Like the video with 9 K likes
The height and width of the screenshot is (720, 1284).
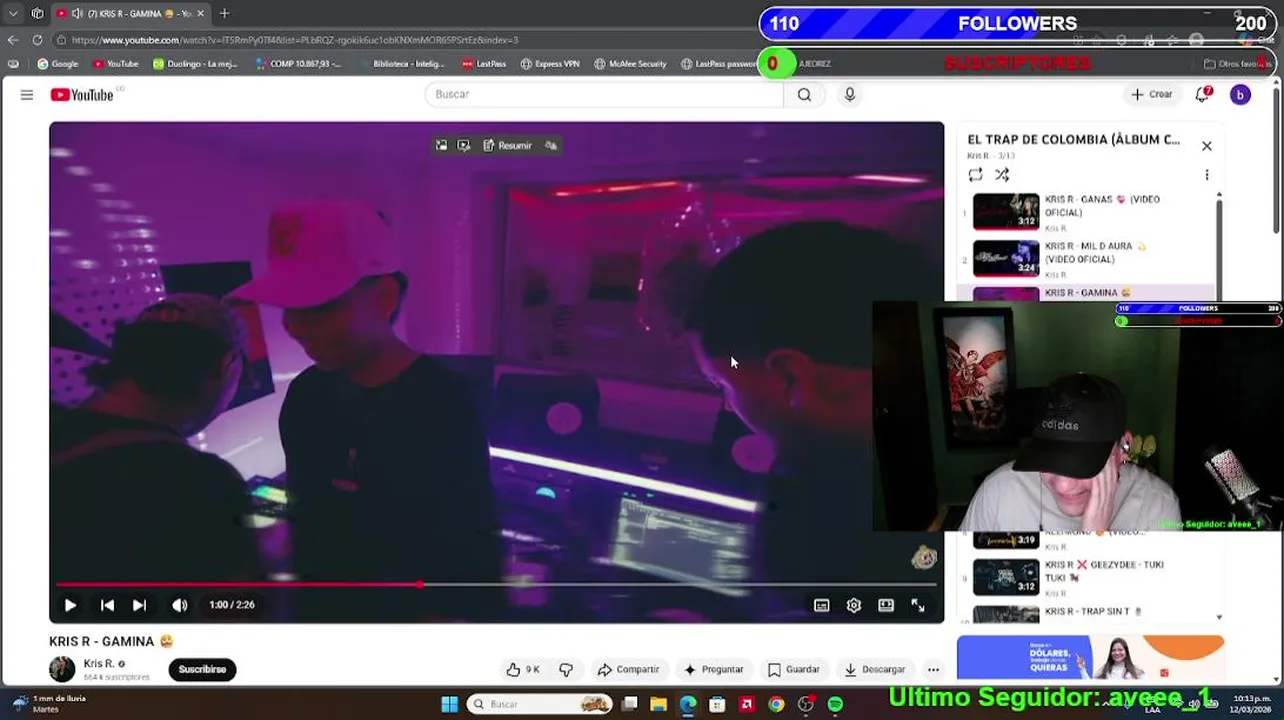(x=523, y=669)
